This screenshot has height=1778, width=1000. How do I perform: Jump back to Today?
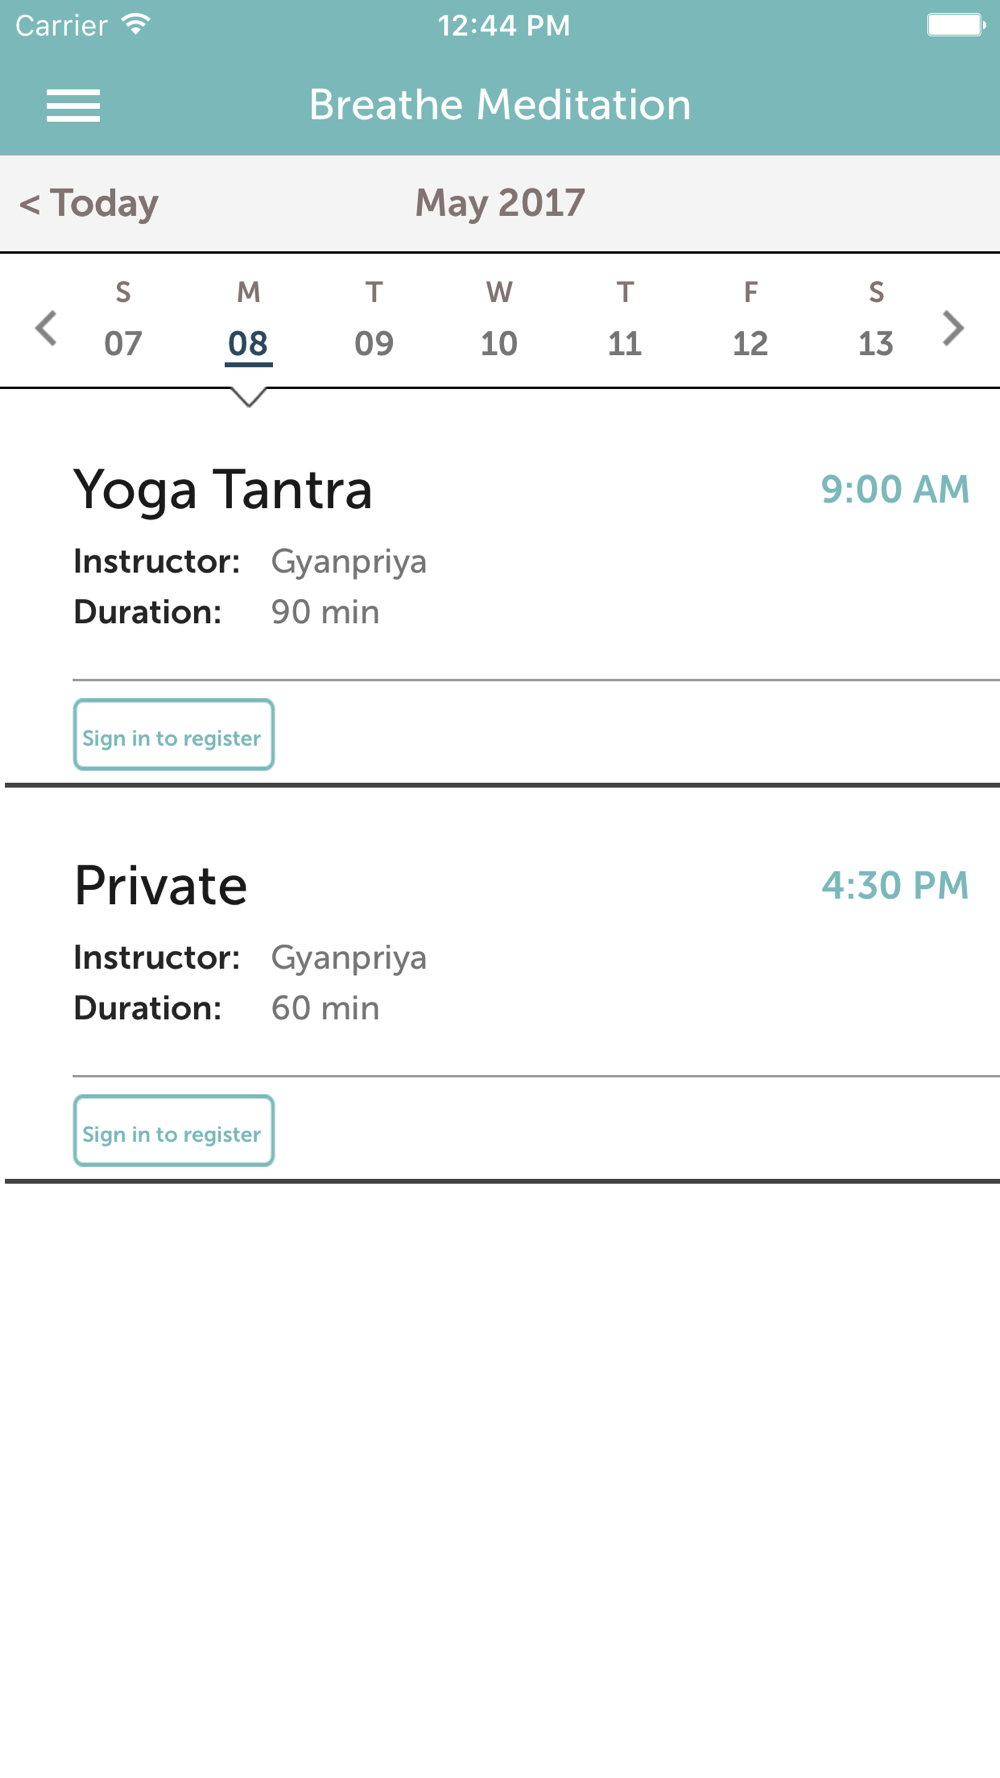(89, 203)
